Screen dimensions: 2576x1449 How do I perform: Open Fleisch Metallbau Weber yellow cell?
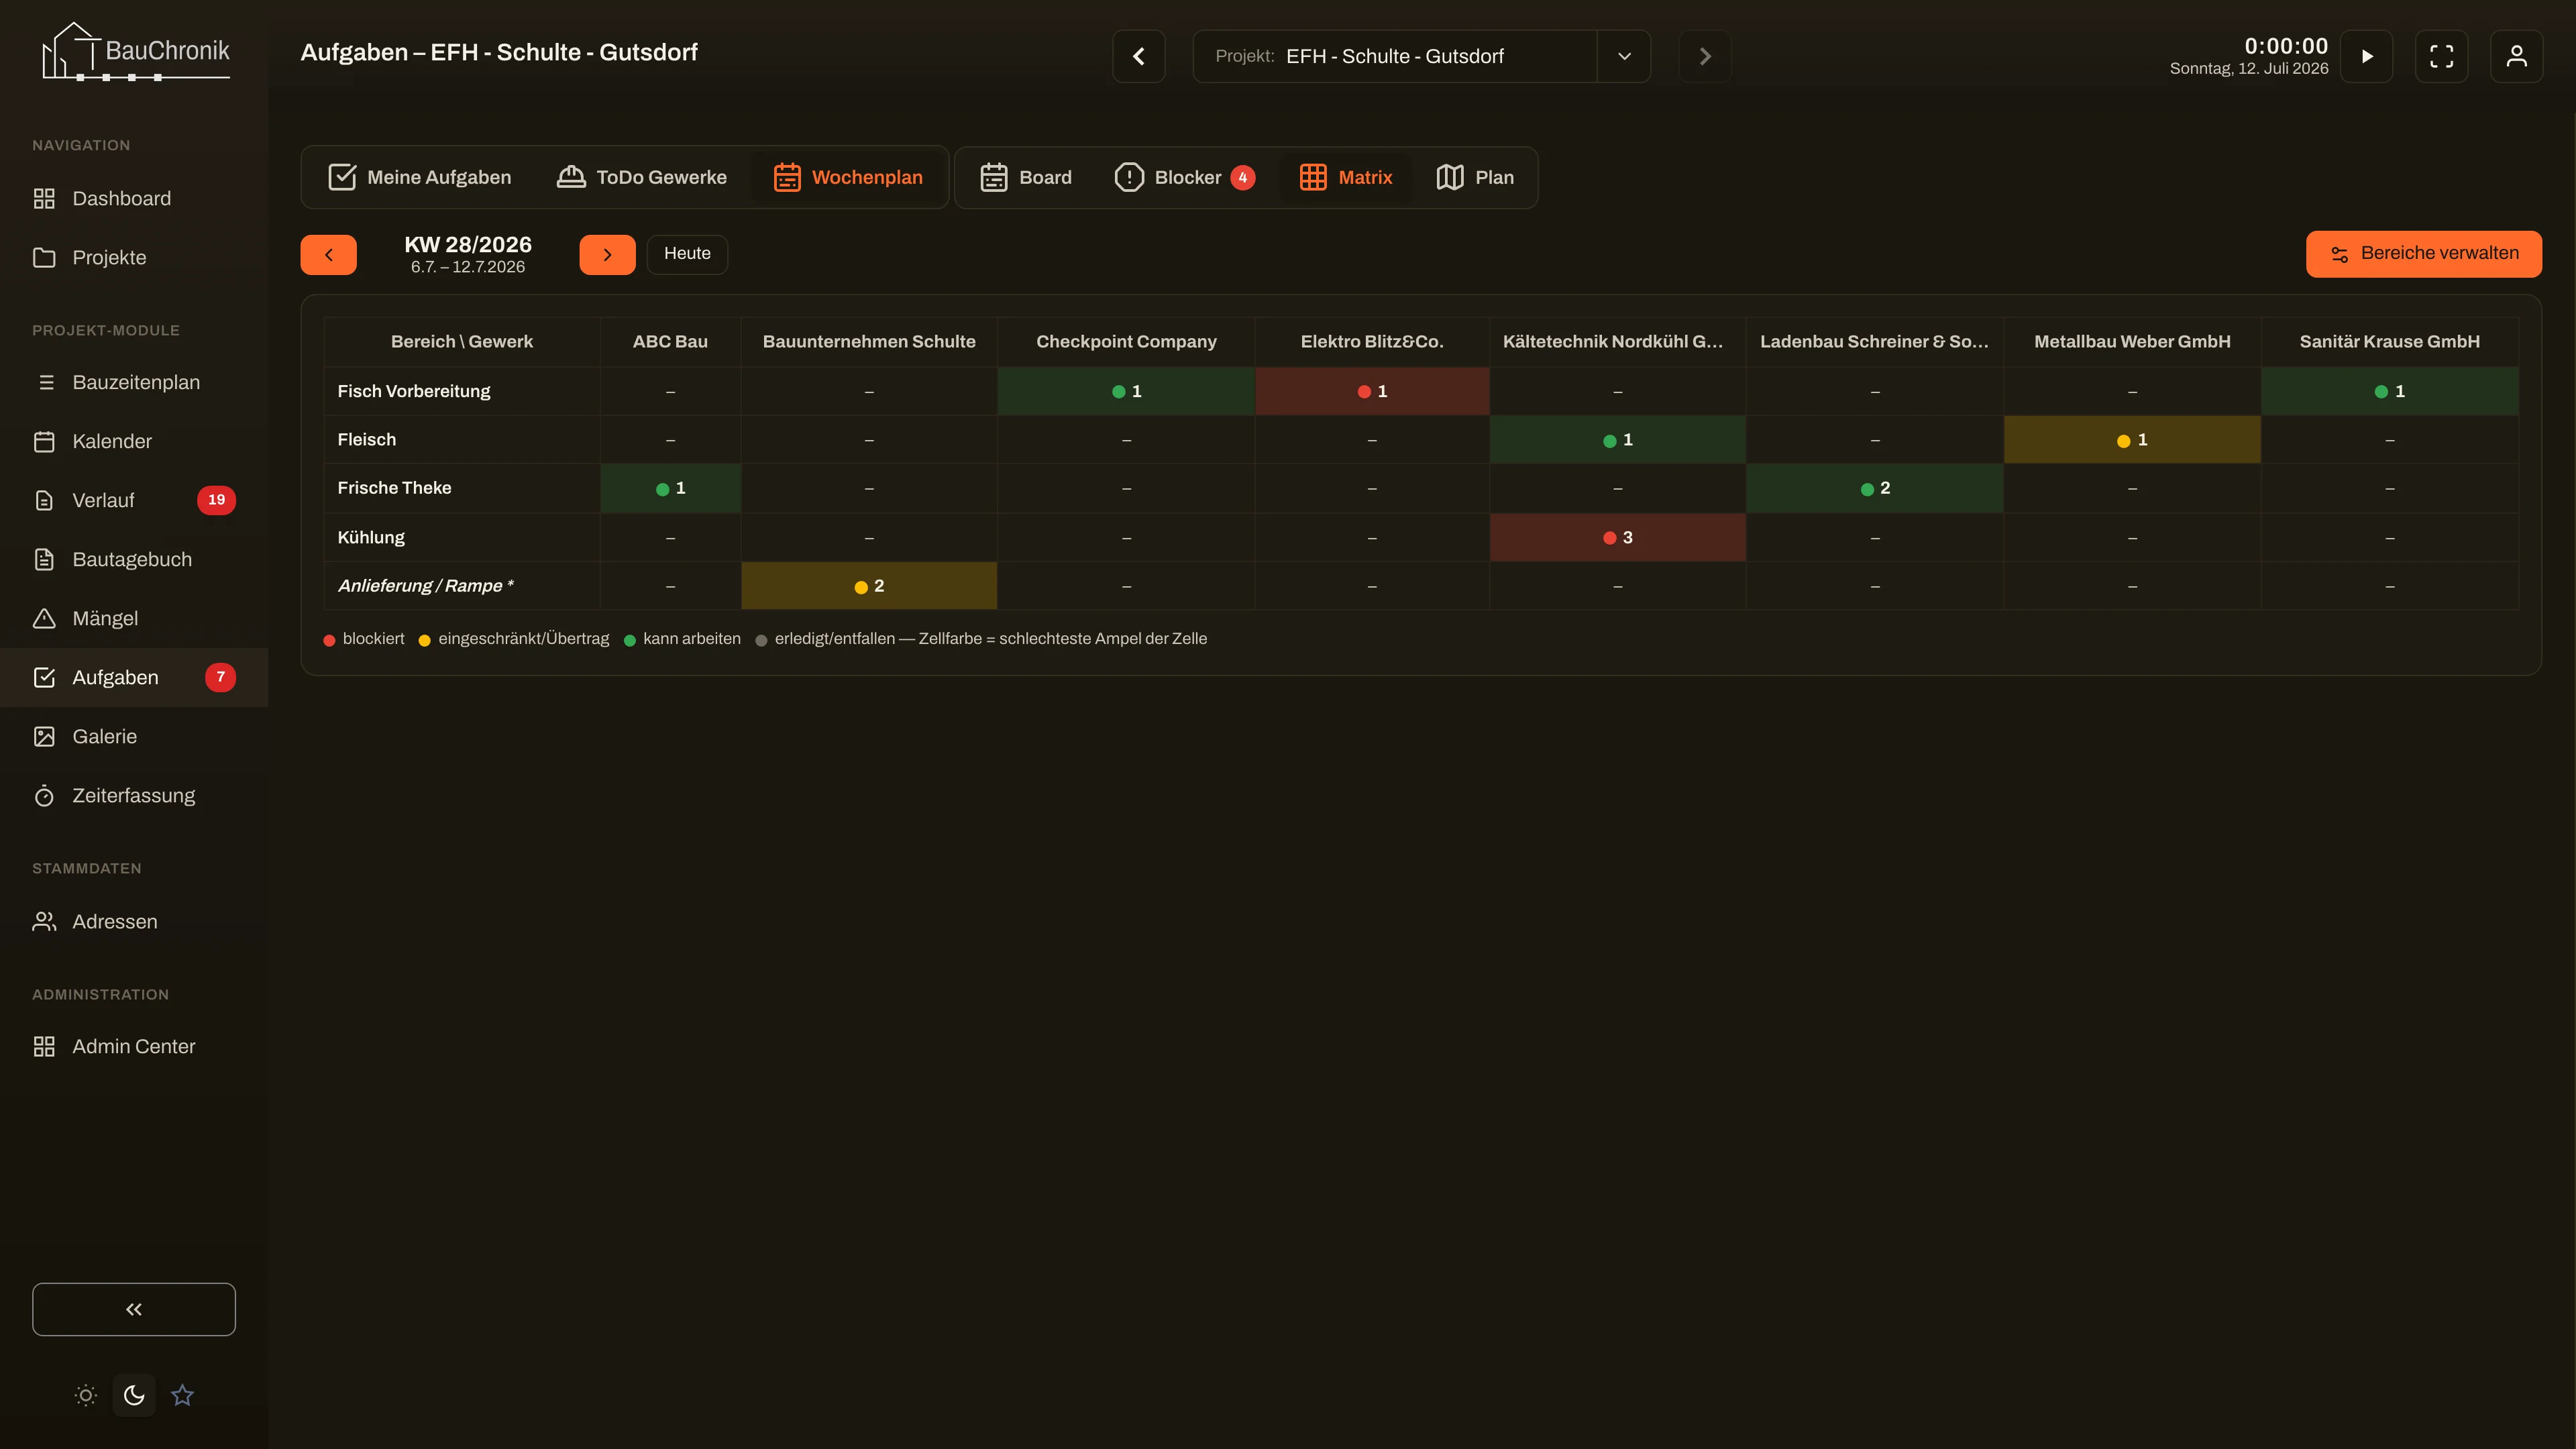click(2132, 440)
